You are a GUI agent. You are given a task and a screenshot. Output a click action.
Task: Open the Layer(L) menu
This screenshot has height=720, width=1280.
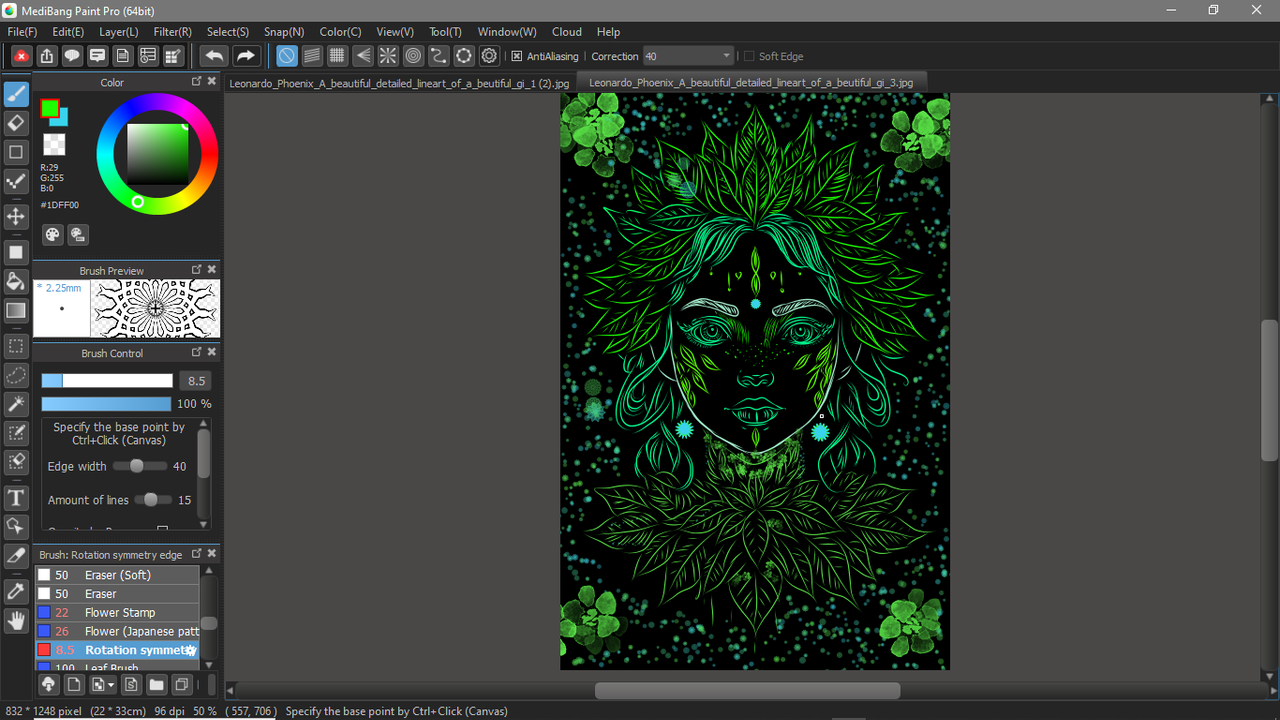click(119, 32)
